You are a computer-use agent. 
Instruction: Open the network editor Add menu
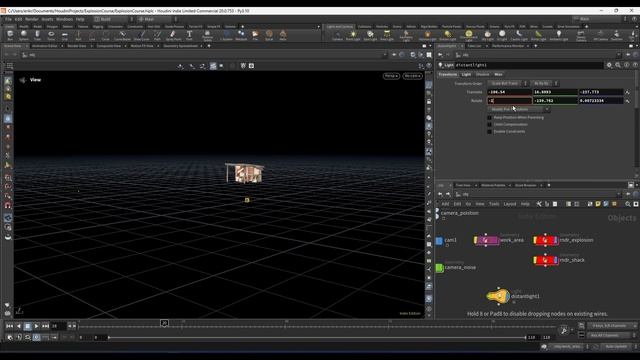(x=445, y=204)
